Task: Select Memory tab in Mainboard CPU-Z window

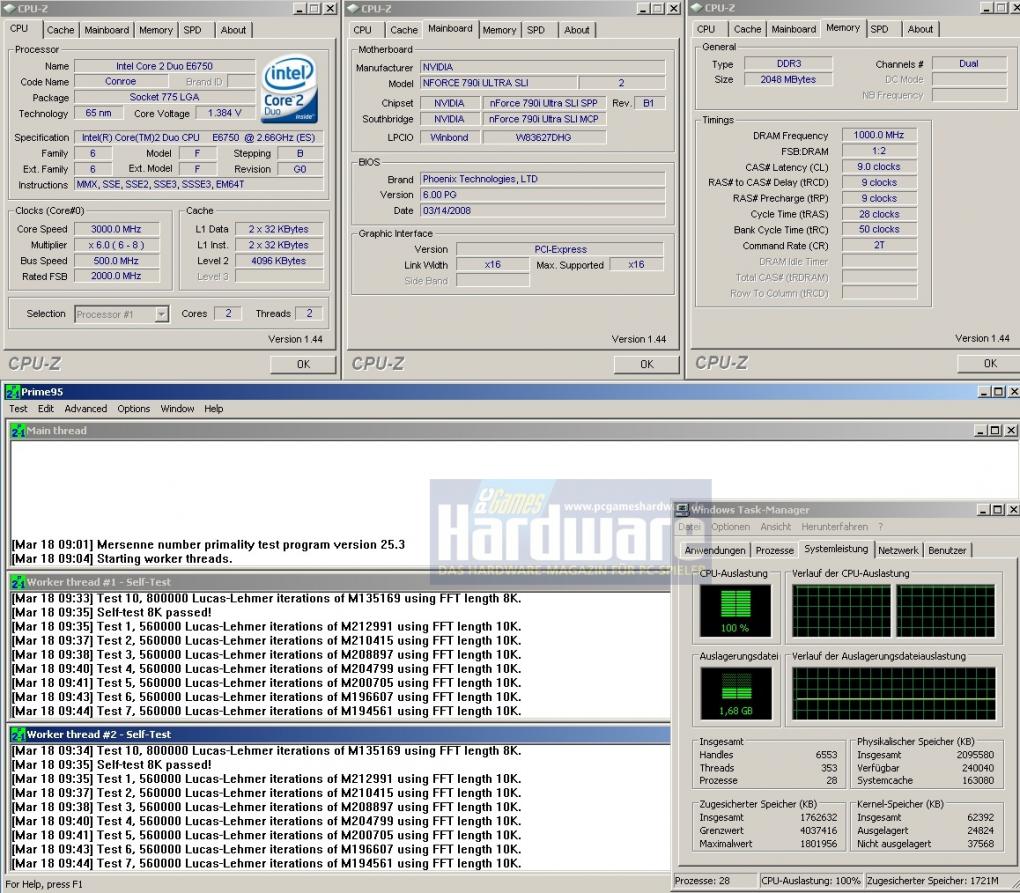Action: coord(499,30)
